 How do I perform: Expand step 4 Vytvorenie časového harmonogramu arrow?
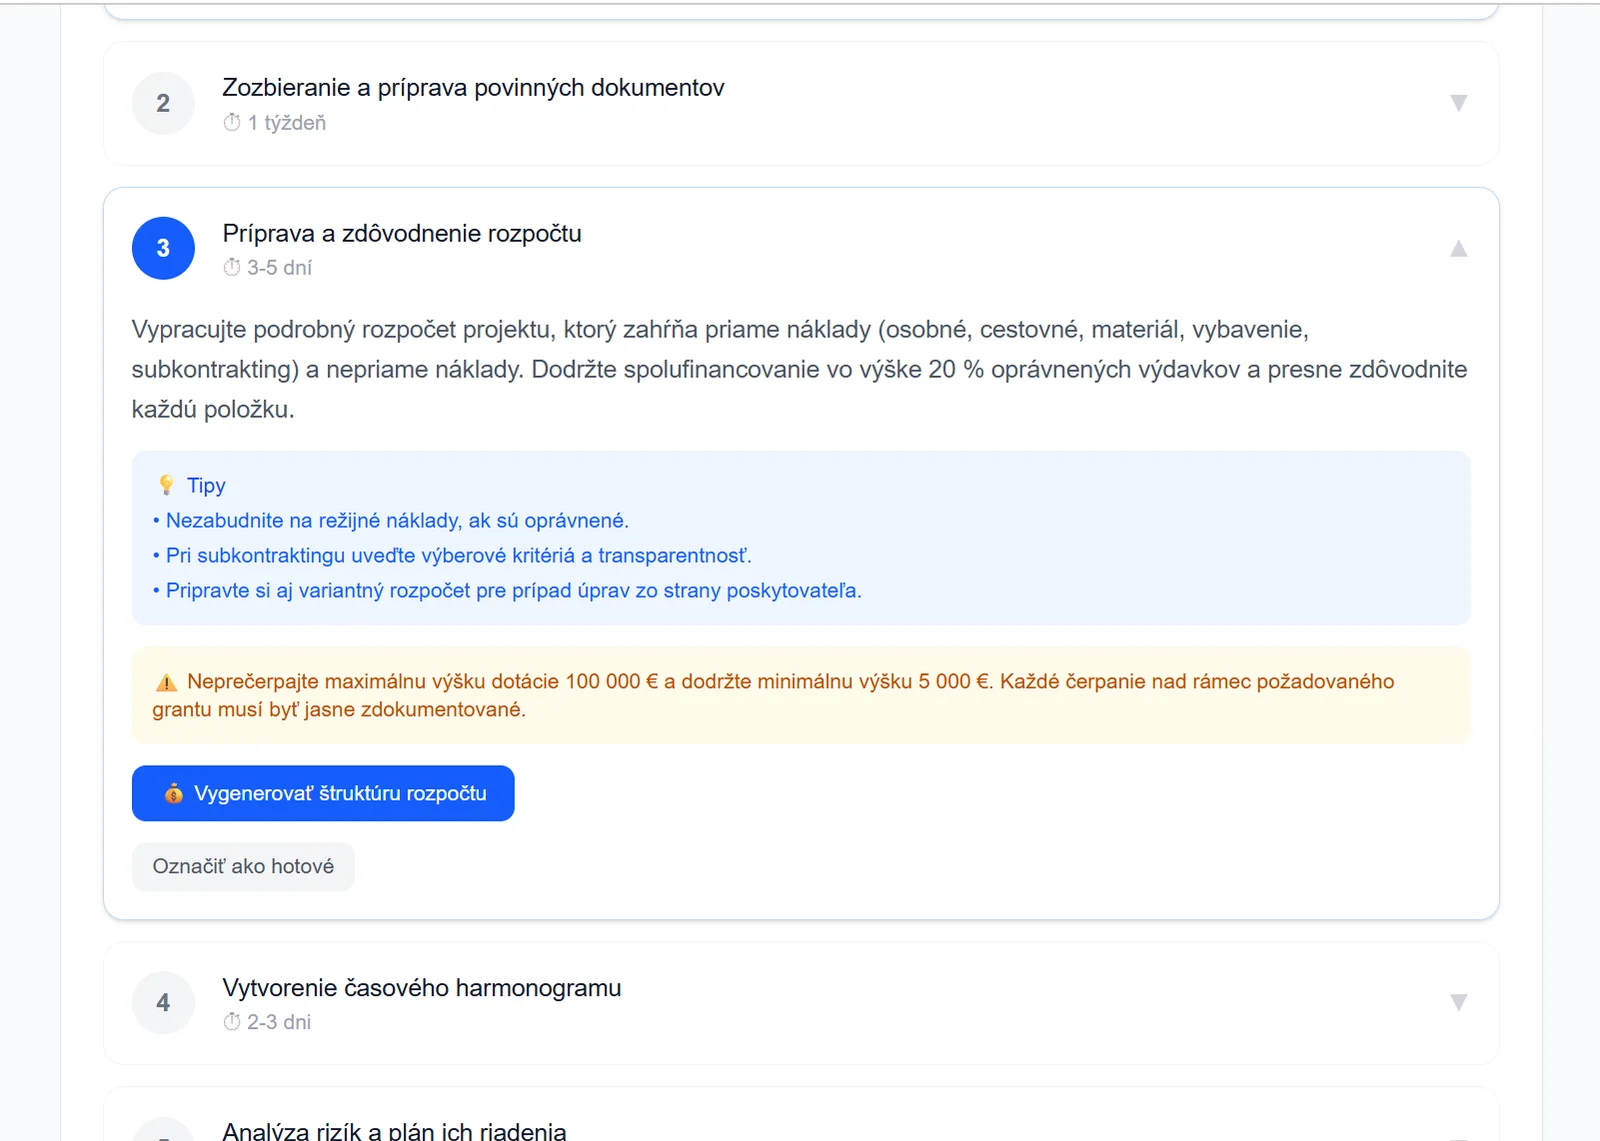click(x=1458, y=1002)
